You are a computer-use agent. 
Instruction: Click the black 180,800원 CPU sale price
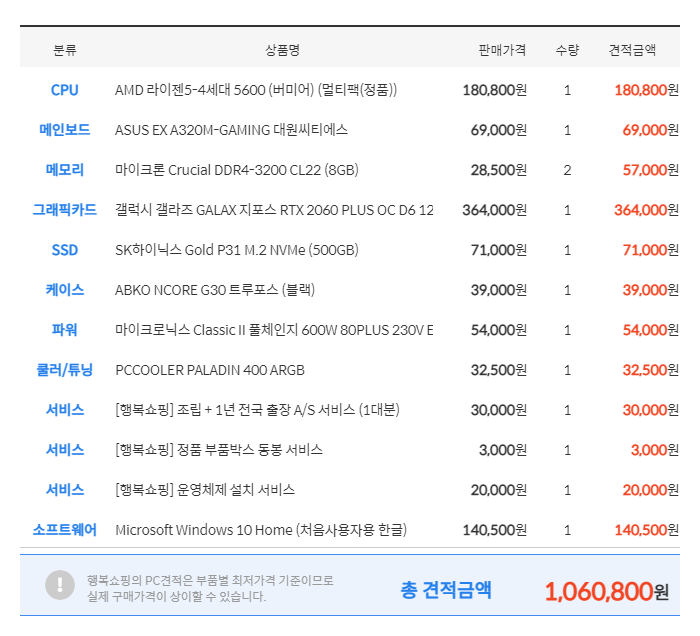[x=495, y=90]
